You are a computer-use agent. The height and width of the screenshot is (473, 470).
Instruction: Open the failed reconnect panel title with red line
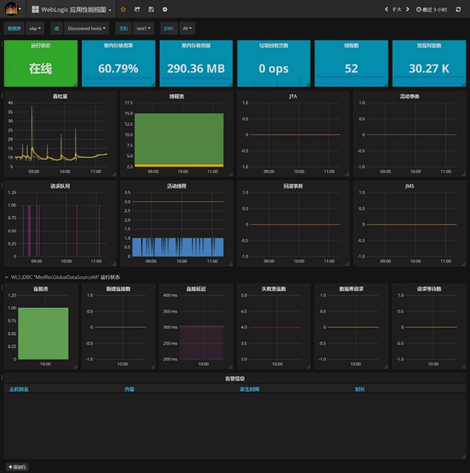tap(274, 289)
